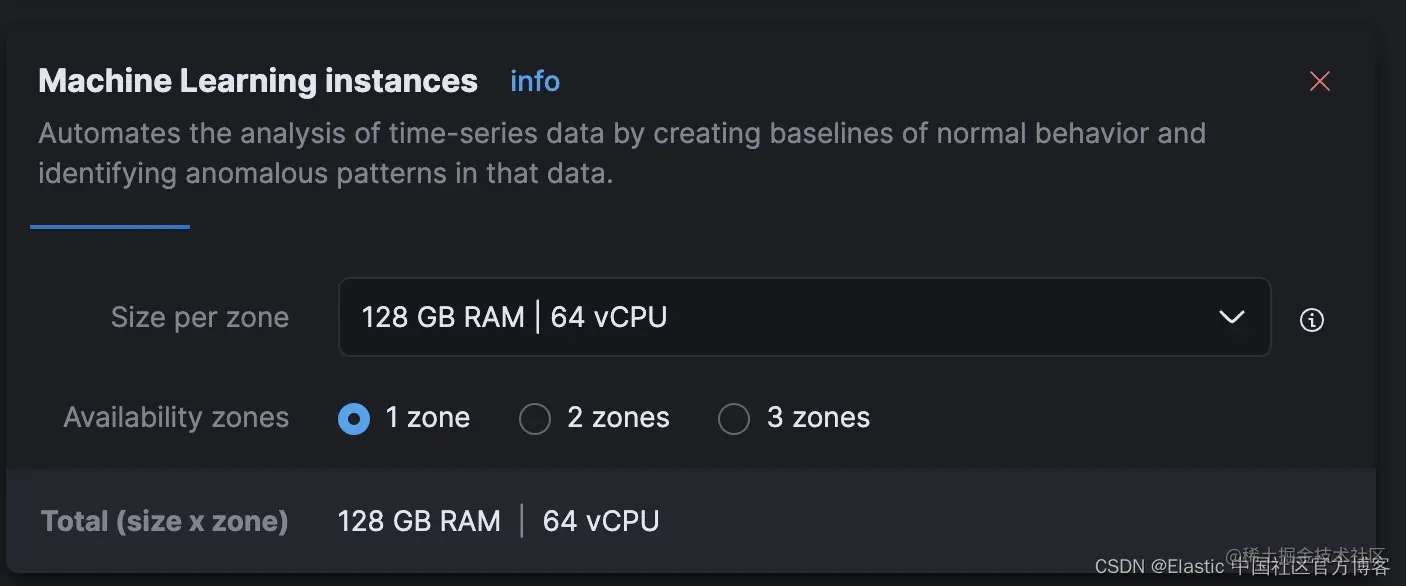This screenshot has width=1406, height=586.
Task: Click the "1 zone" option label text
Action: point(428,418)
